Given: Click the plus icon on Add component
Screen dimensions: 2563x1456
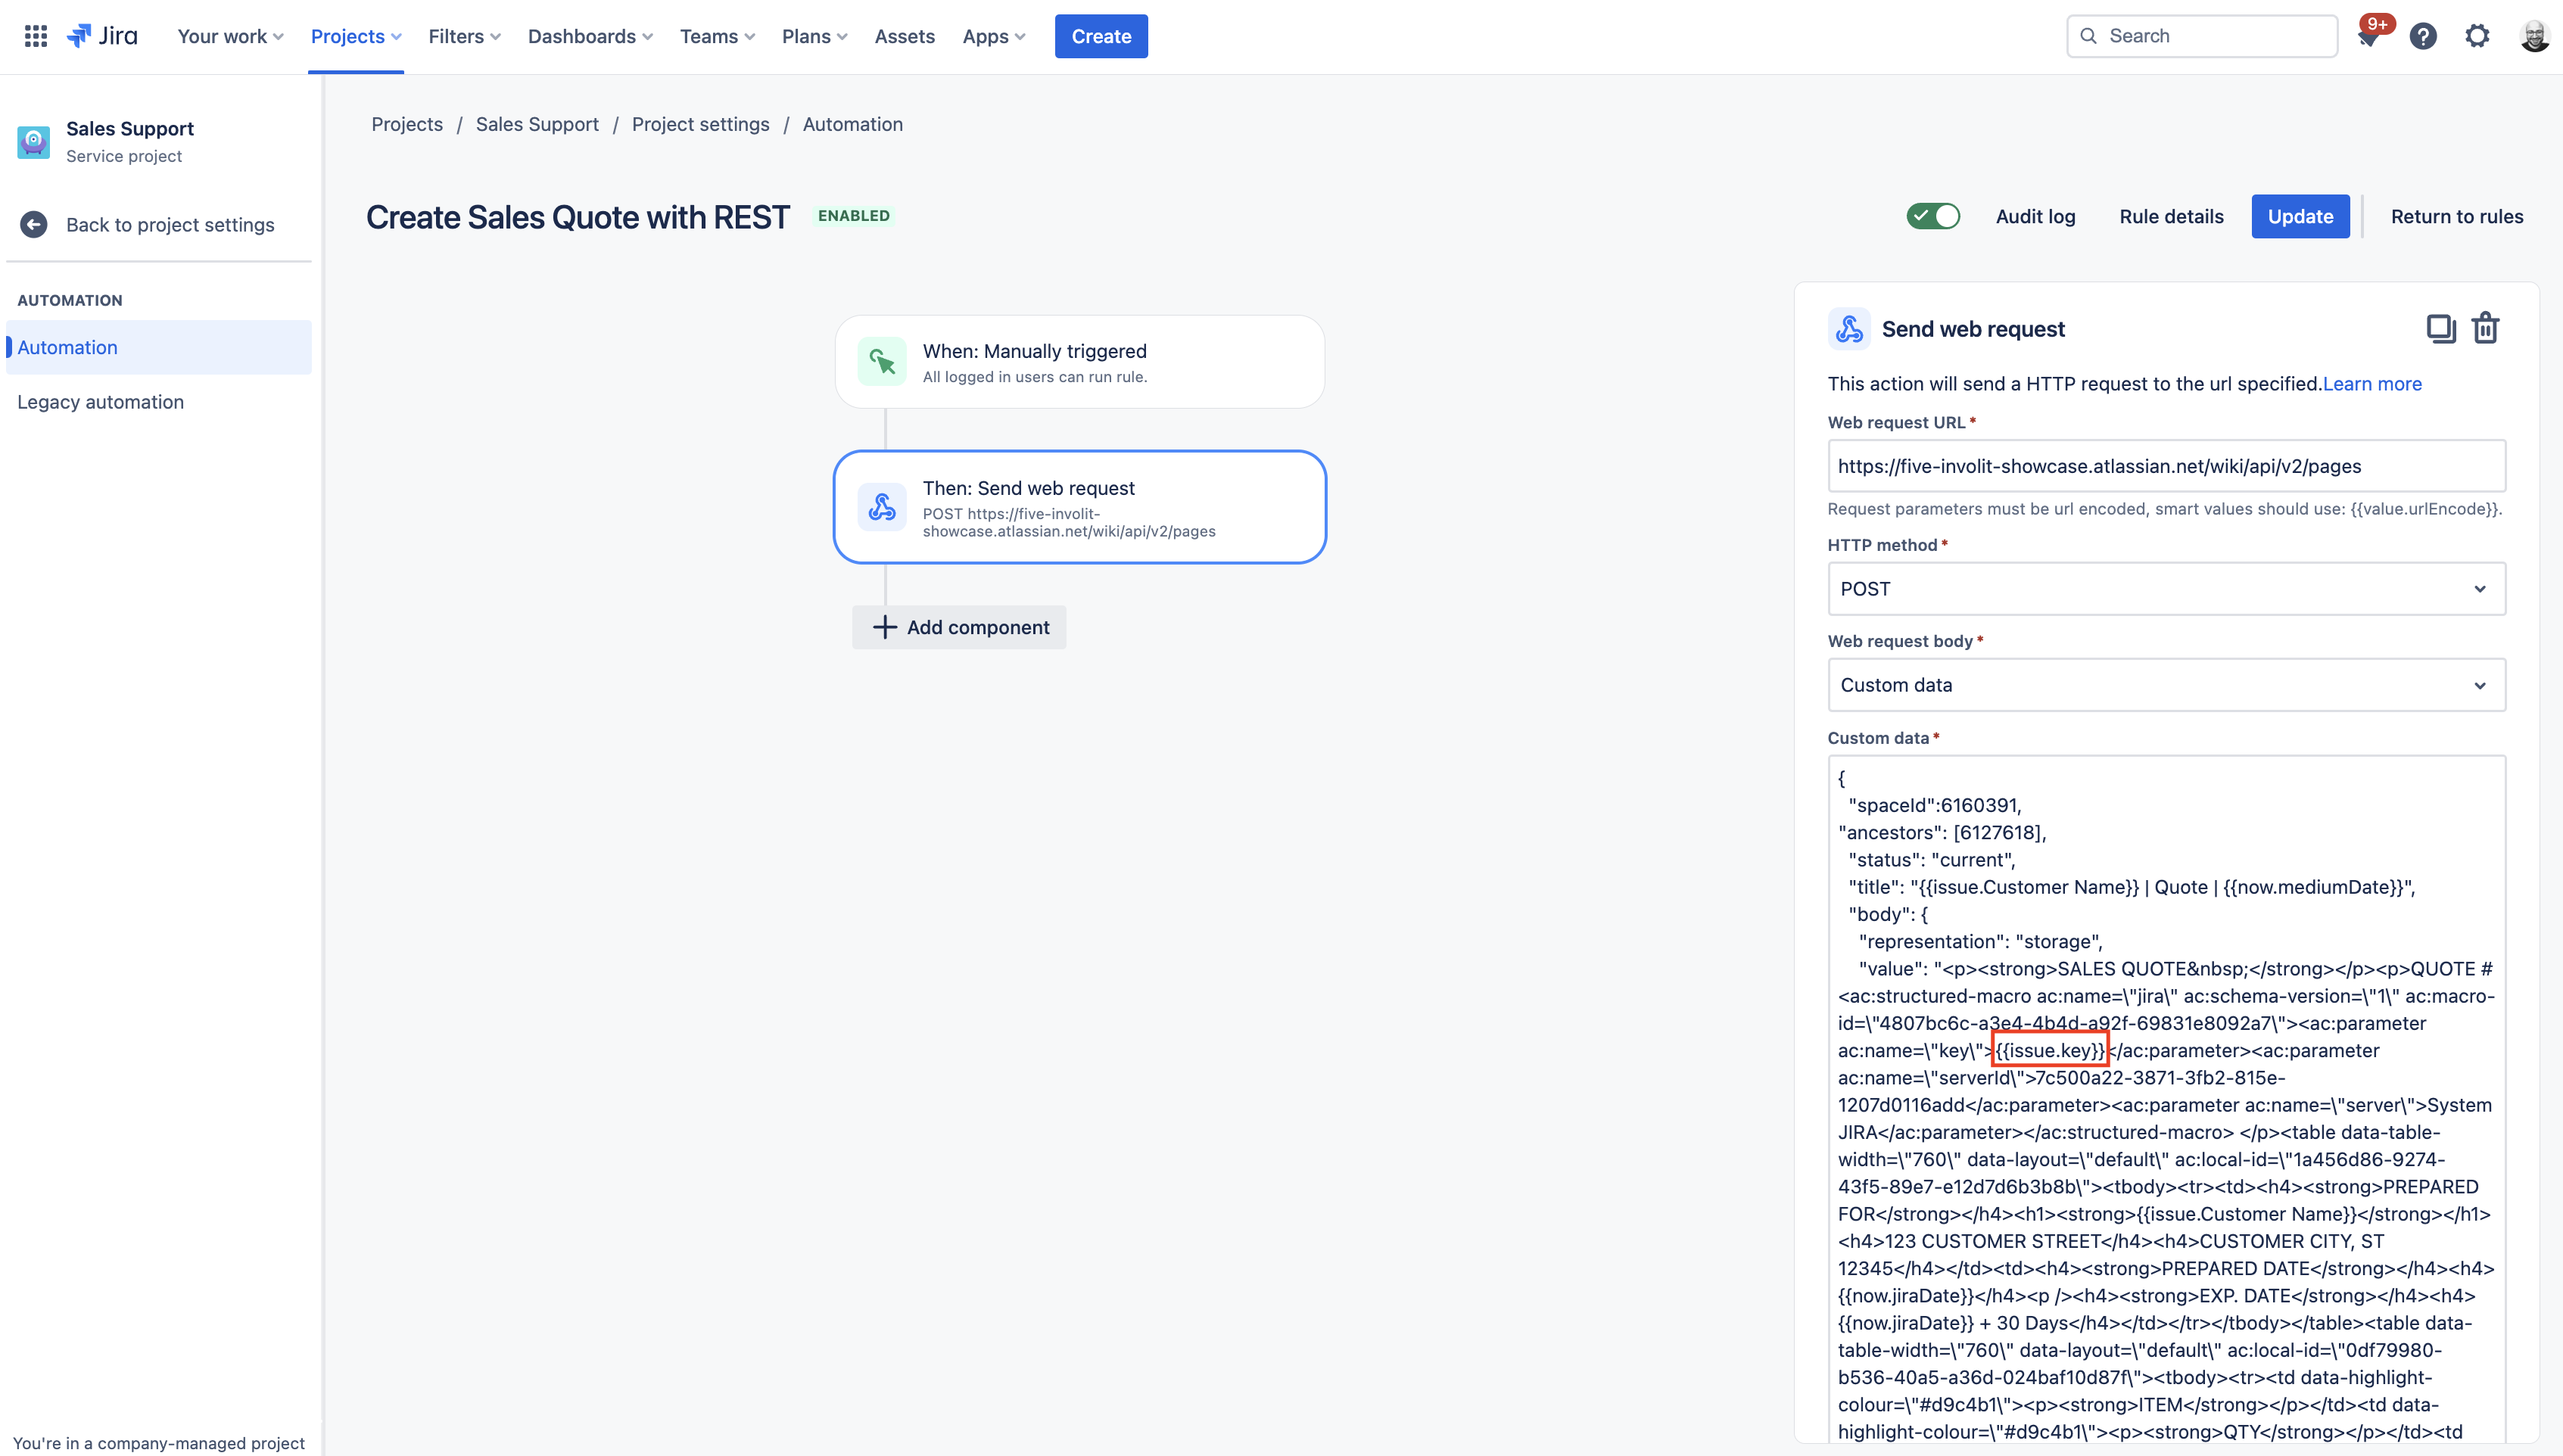Looking at the screenshot, I should click(x=884, y=627).
